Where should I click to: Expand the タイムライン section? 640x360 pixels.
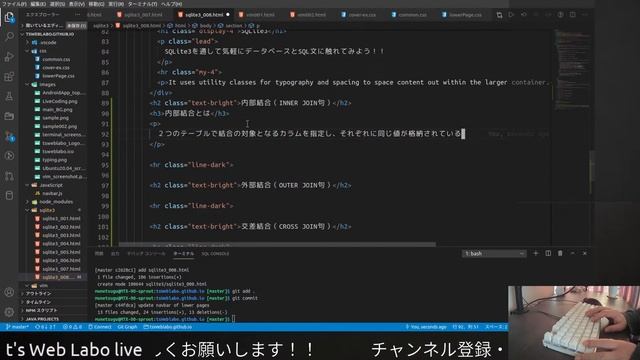click(39, 302)
